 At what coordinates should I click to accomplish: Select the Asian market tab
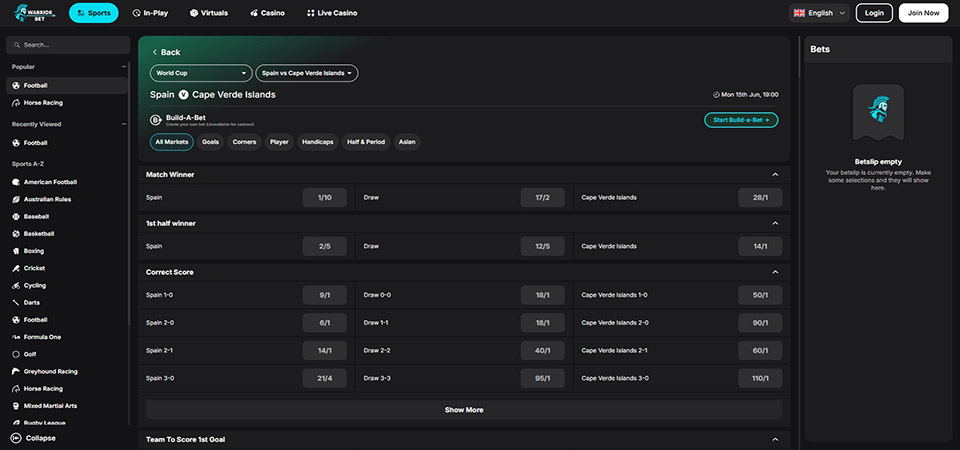(407, 142)
